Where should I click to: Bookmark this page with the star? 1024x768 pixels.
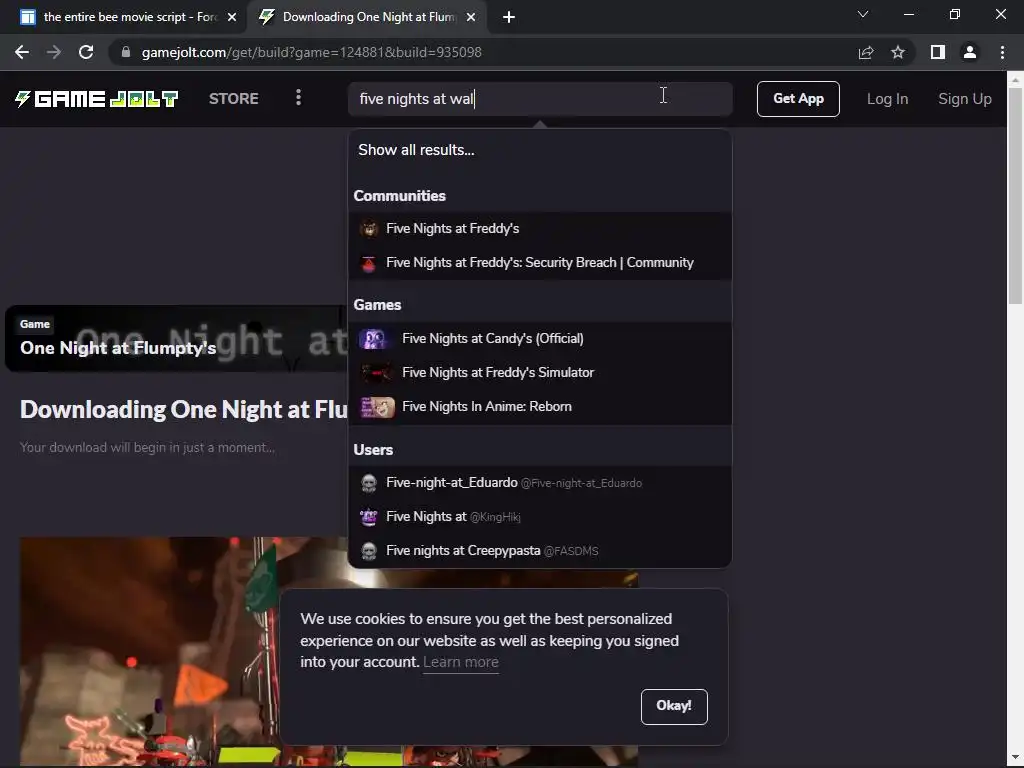pos(898,52)
